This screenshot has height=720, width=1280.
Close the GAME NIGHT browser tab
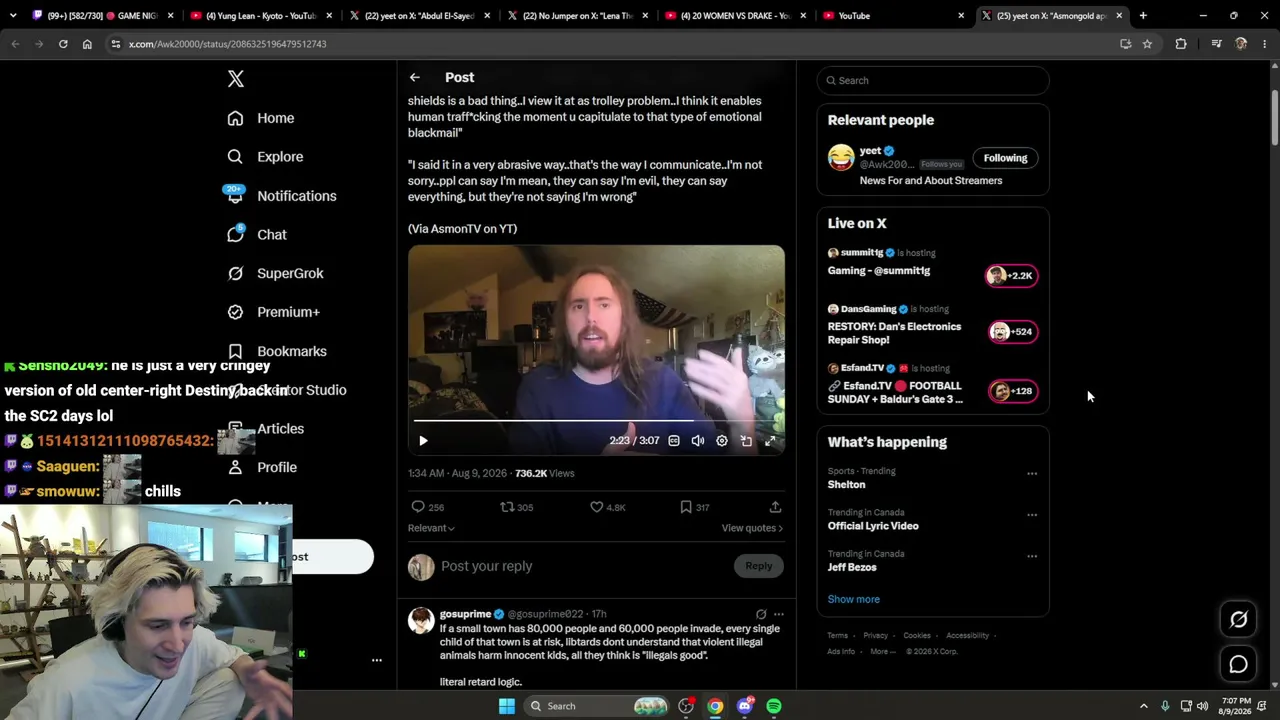click(x=171, y=16)
